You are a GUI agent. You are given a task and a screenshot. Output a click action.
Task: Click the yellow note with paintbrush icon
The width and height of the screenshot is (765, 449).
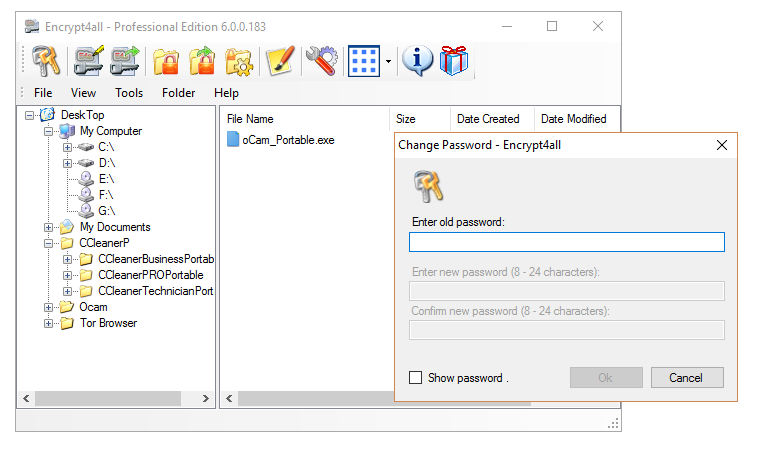(x=281, y=61)
